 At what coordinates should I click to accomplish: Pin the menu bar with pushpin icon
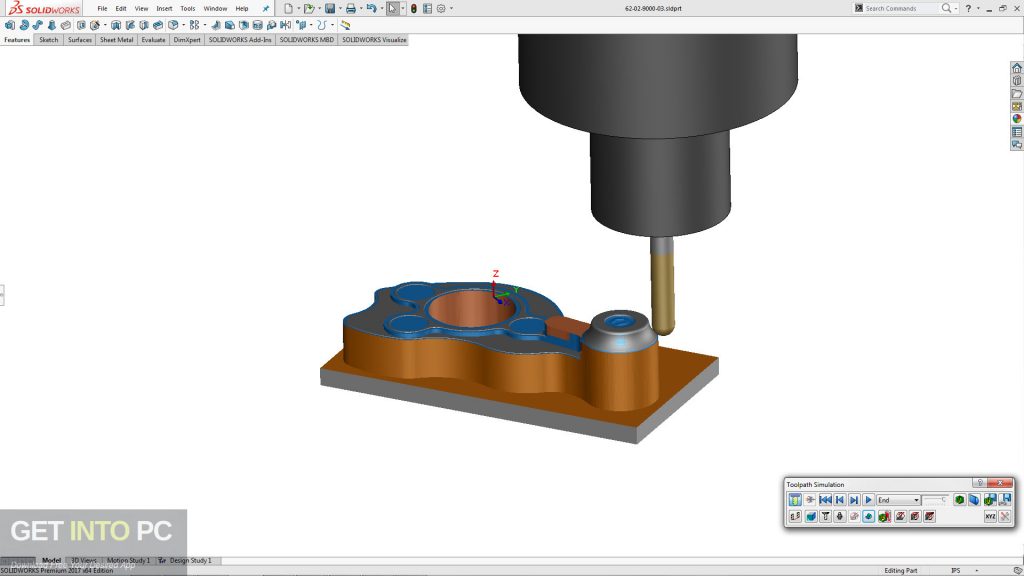pyautogui.click(x=266, y=8)
